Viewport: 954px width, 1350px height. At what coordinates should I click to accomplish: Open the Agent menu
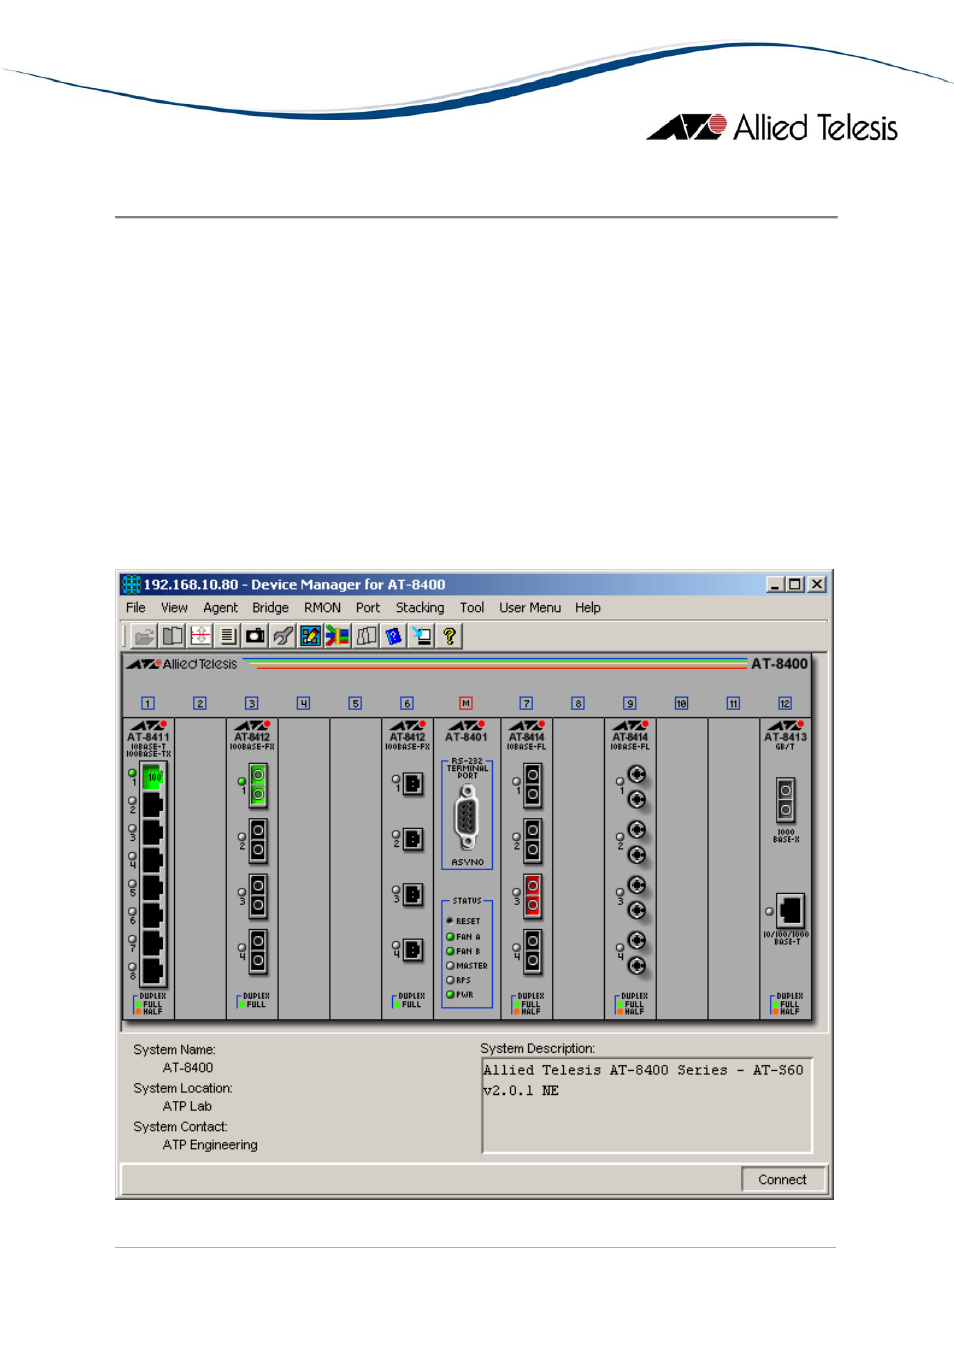220,607
